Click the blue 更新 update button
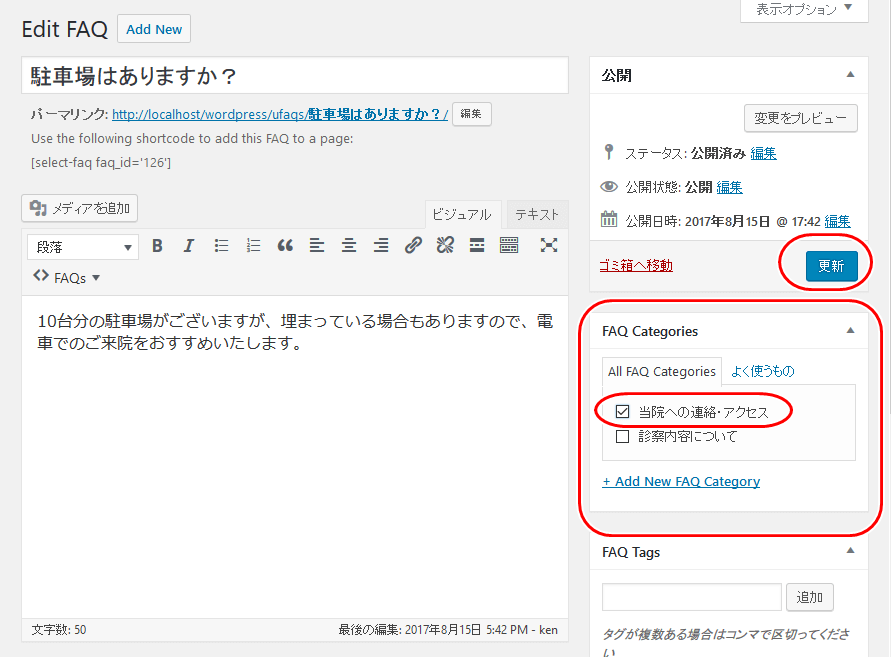The height and width of the screenshot is (657, 891). click(x=831, y=265)
